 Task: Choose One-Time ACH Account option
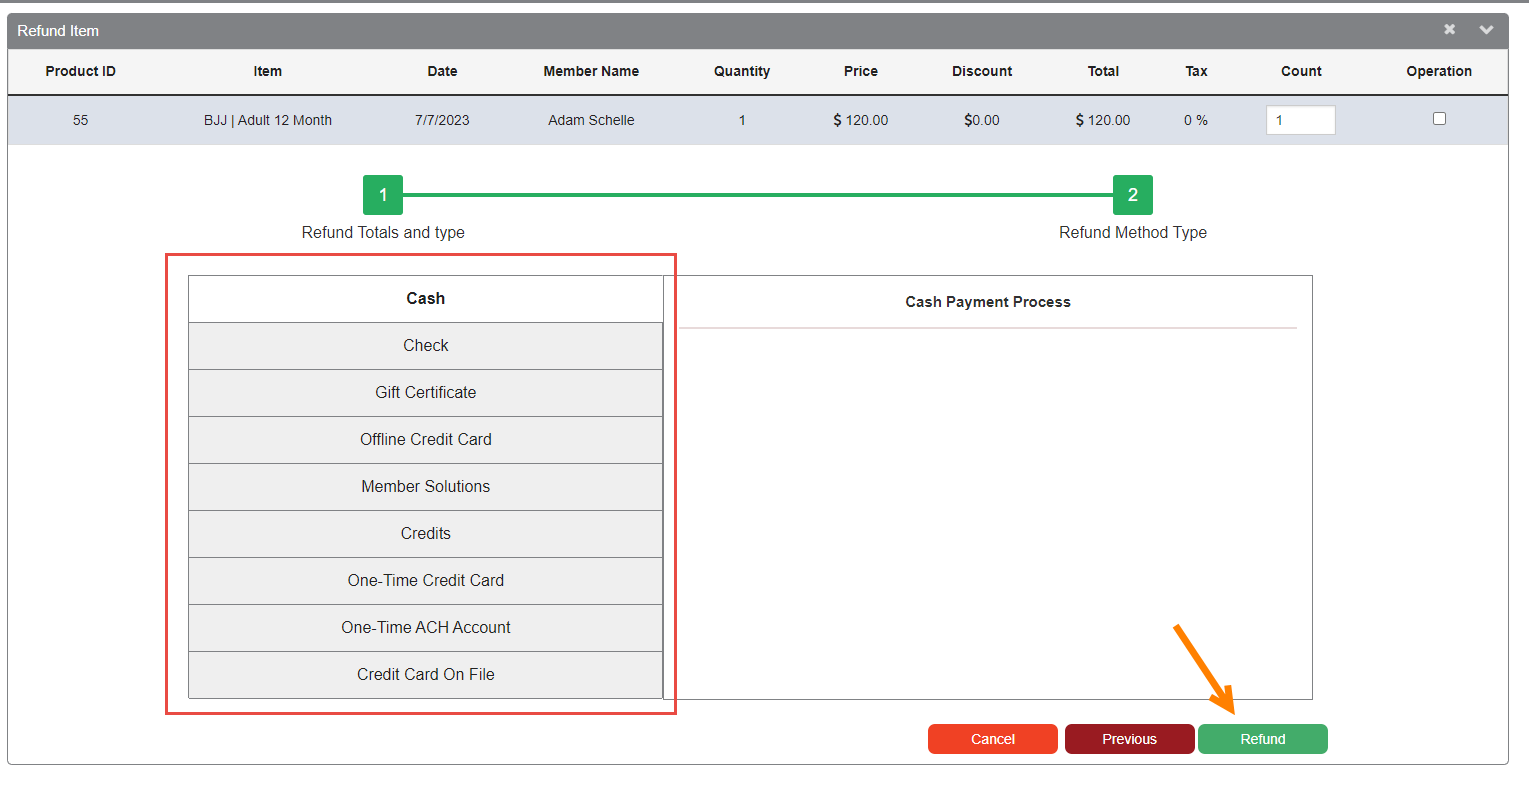(425, 628)
